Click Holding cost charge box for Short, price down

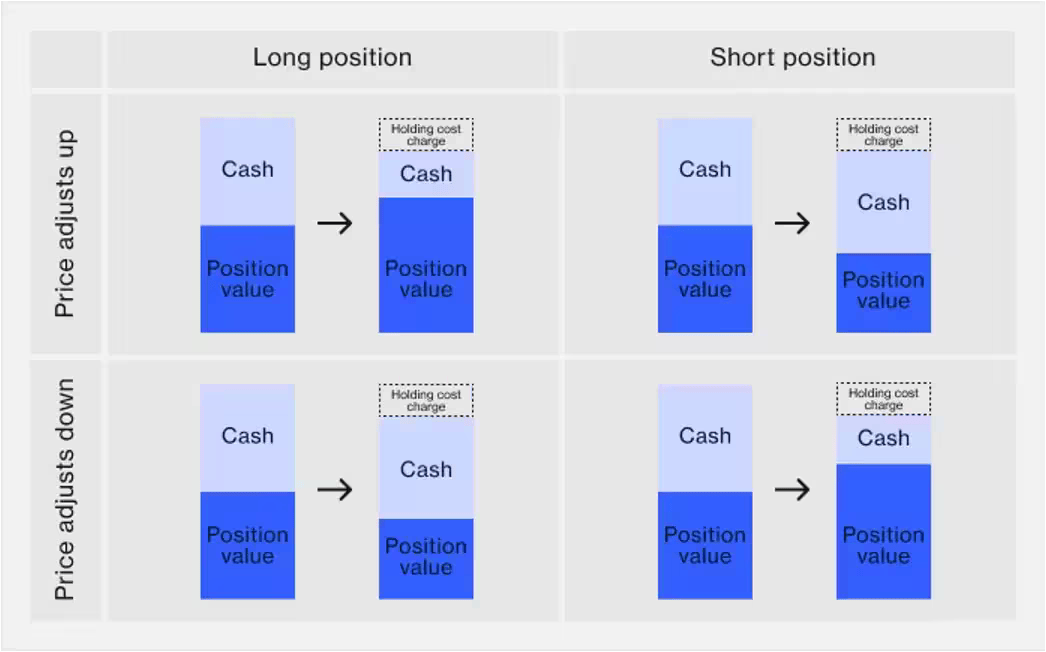tap(883, 399)
